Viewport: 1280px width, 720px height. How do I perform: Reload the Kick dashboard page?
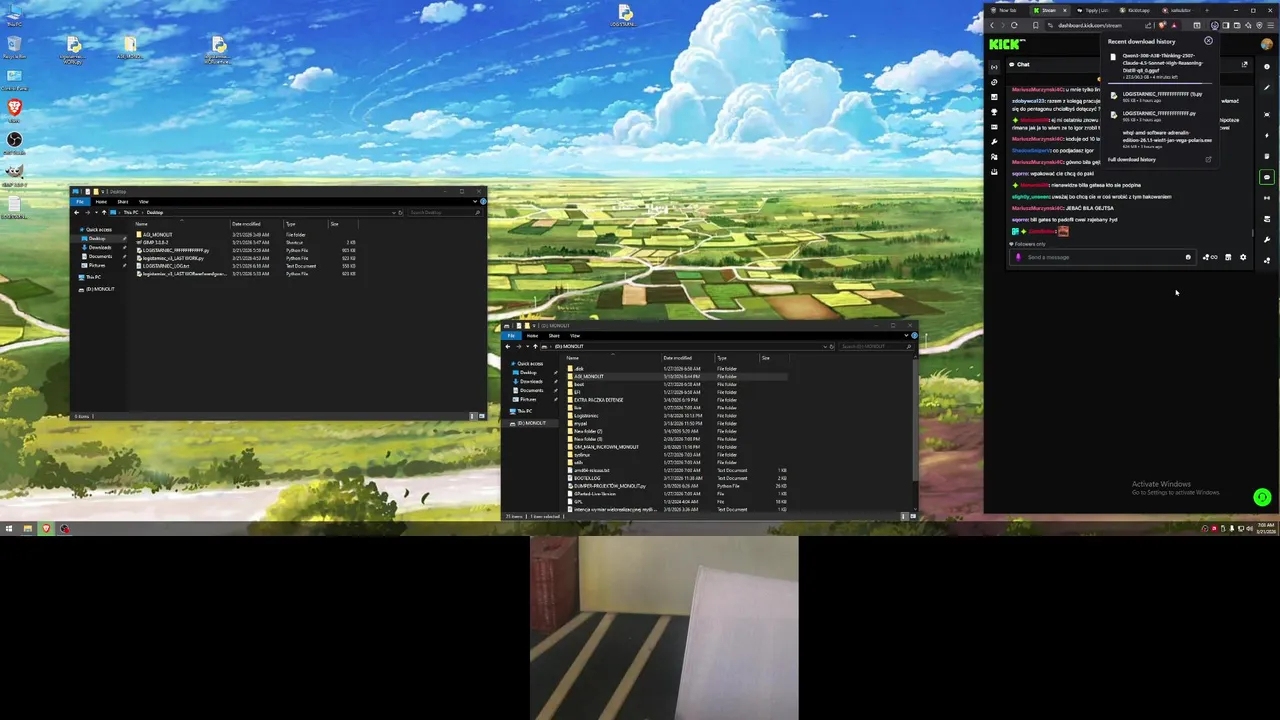pos(1014,25)
